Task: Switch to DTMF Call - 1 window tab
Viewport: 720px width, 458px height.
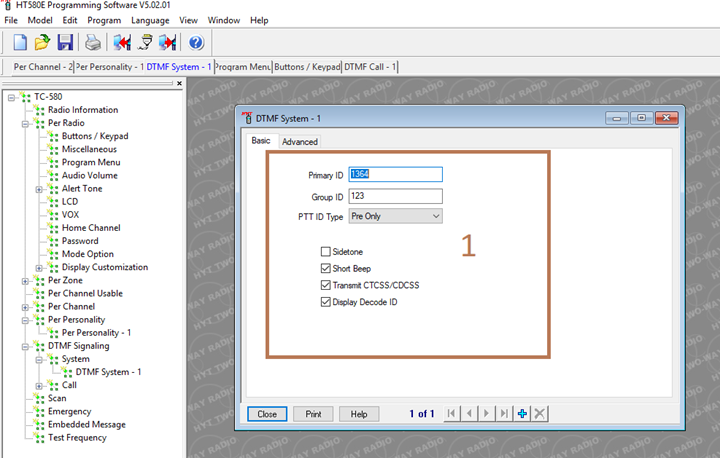Action: 370,67
